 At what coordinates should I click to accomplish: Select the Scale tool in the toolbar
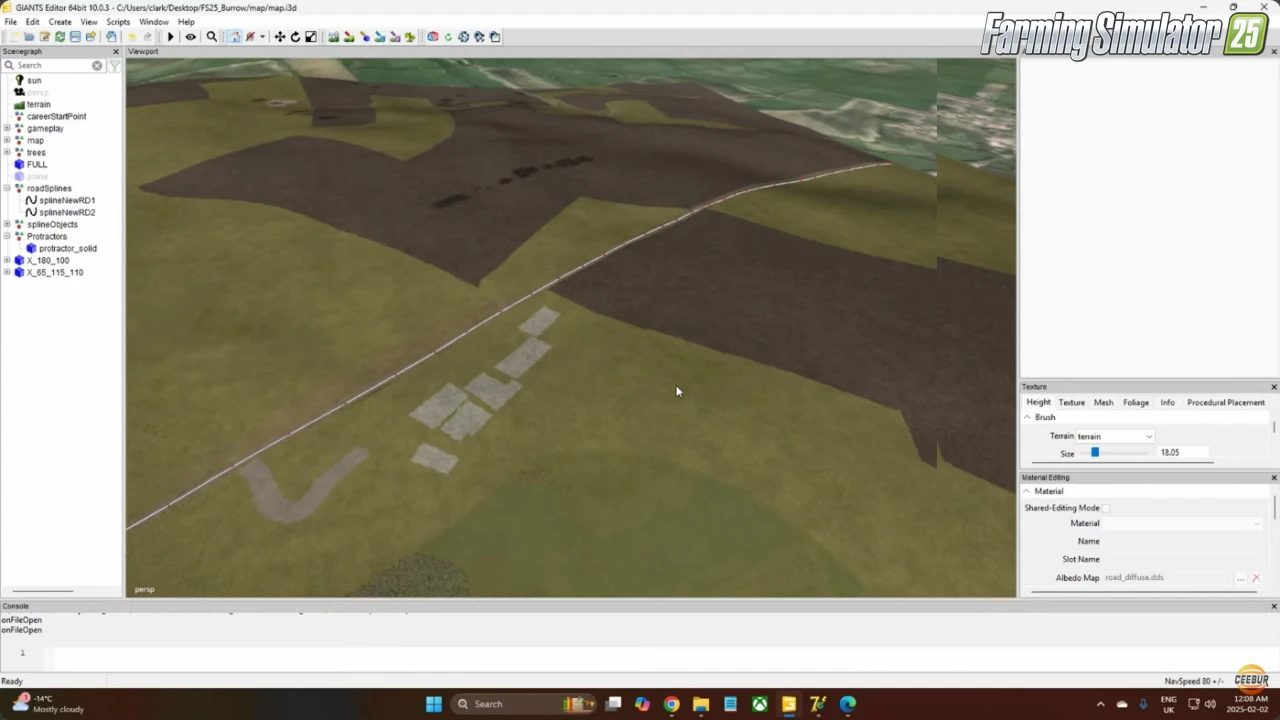tap(309, 37)
